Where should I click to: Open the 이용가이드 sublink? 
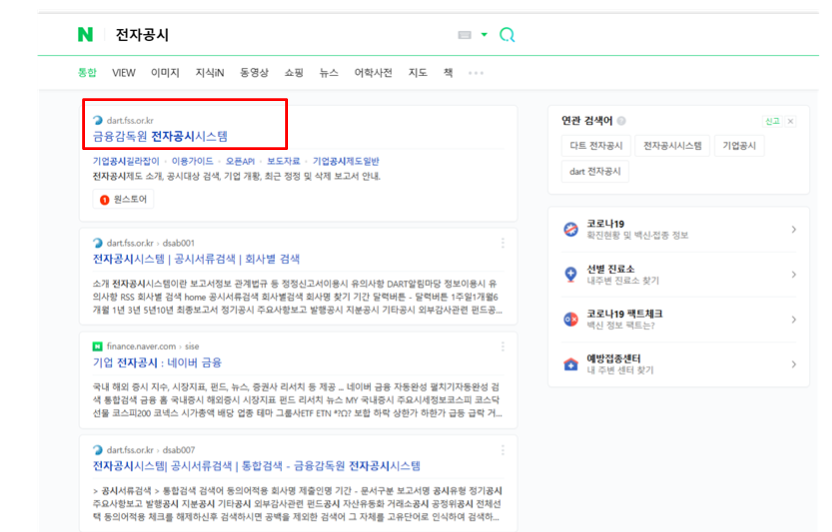(192, 161)
